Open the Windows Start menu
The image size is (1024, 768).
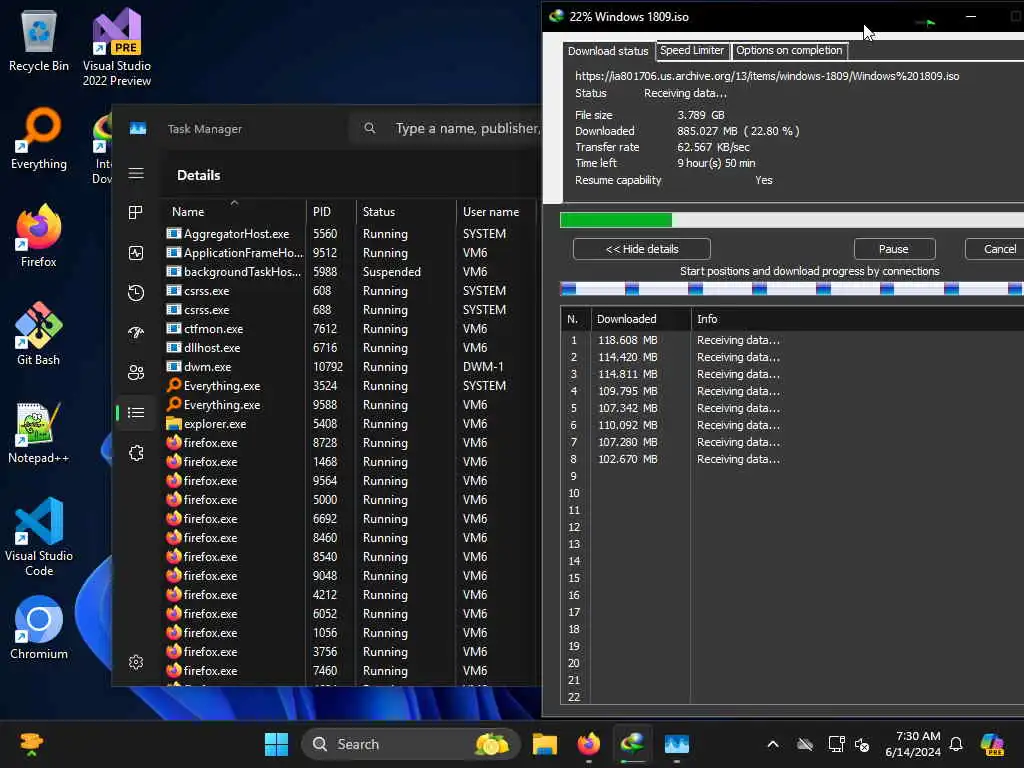[x=276, y=744]
